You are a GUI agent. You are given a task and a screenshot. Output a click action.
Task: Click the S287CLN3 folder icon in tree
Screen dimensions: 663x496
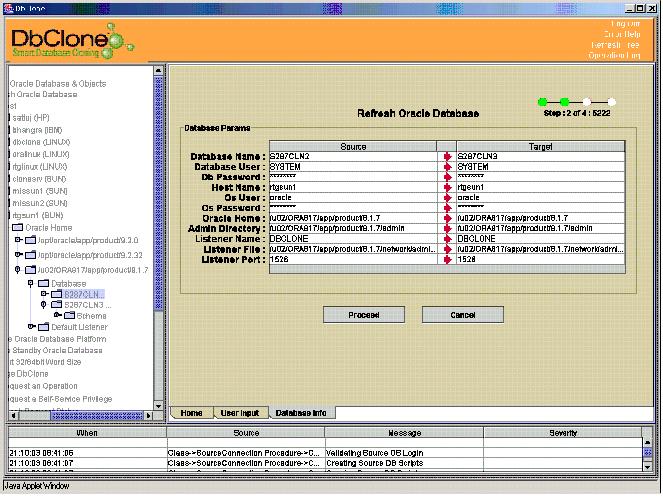click(56, 304)
